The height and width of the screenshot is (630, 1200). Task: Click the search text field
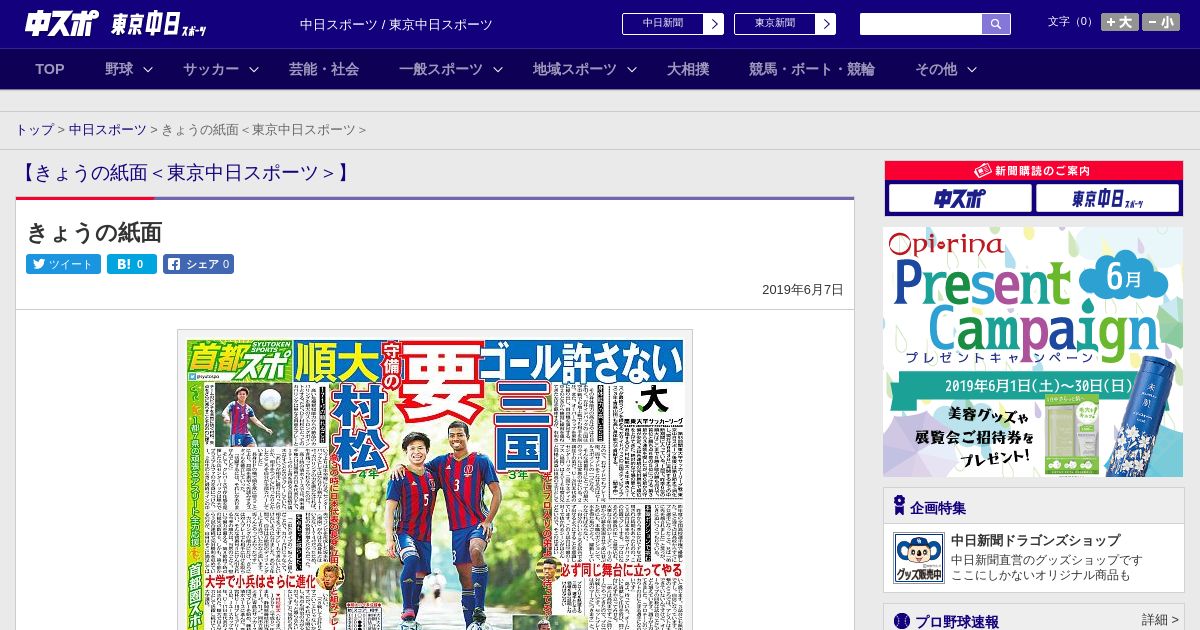[x=921, y=24]
